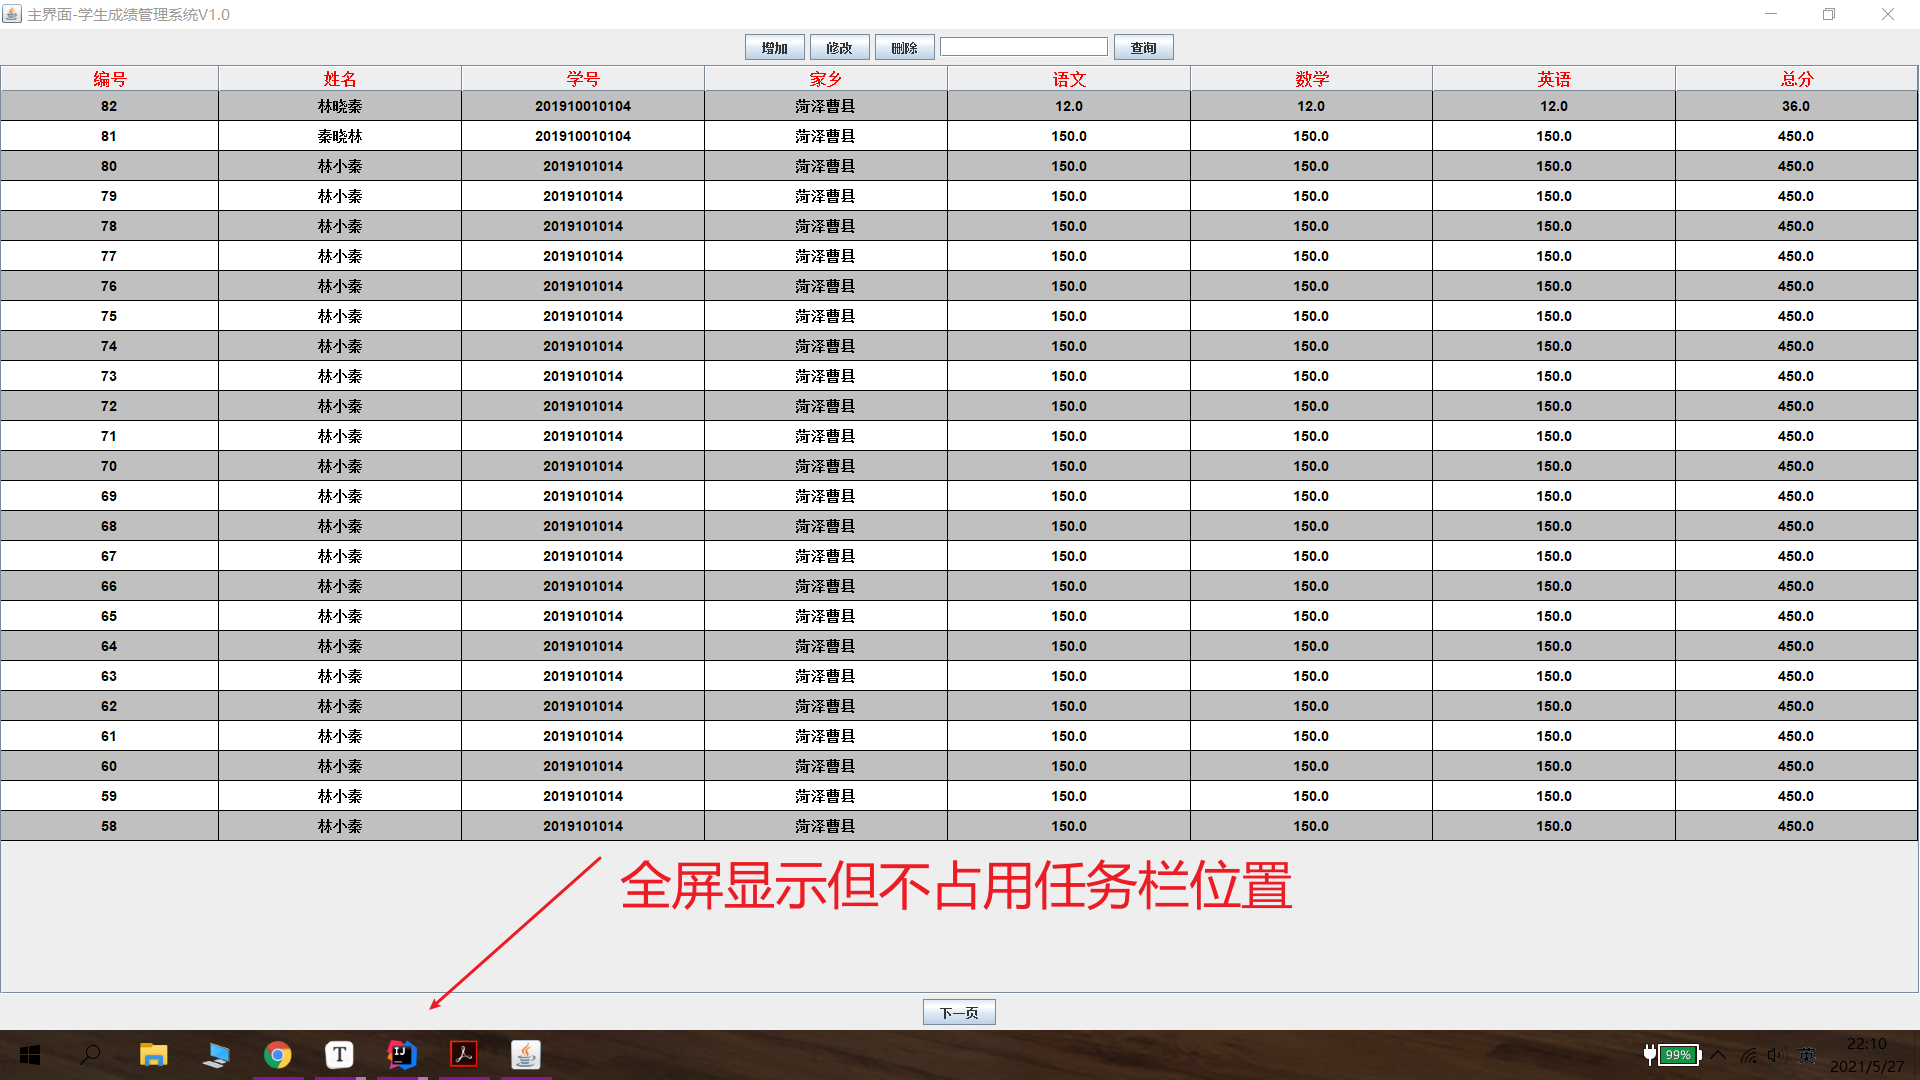Image resolution: width=1920 pixels, height=1080 pixels.
Task: Click the battery 99% tray icon
Action: point(1673,1055)
